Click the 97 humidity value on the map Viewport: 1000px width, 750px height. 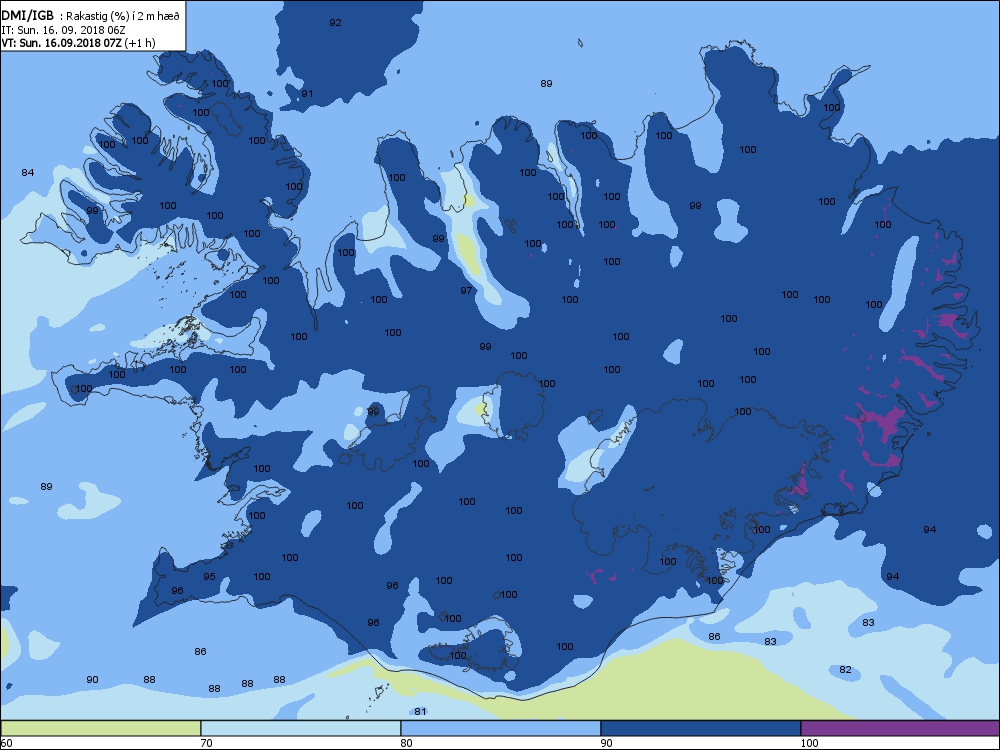pos(466,290)
